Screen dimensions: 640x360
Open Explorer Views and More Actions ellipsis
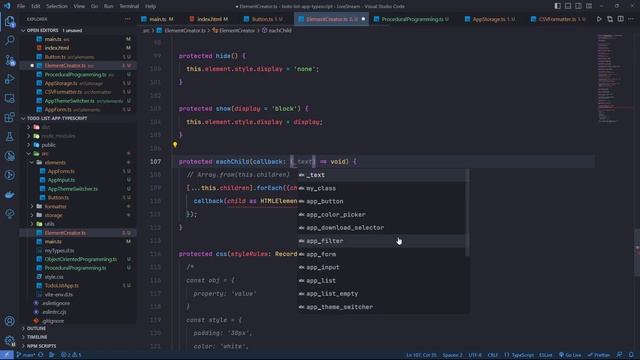pyautogui.click(x=128, y=19)
